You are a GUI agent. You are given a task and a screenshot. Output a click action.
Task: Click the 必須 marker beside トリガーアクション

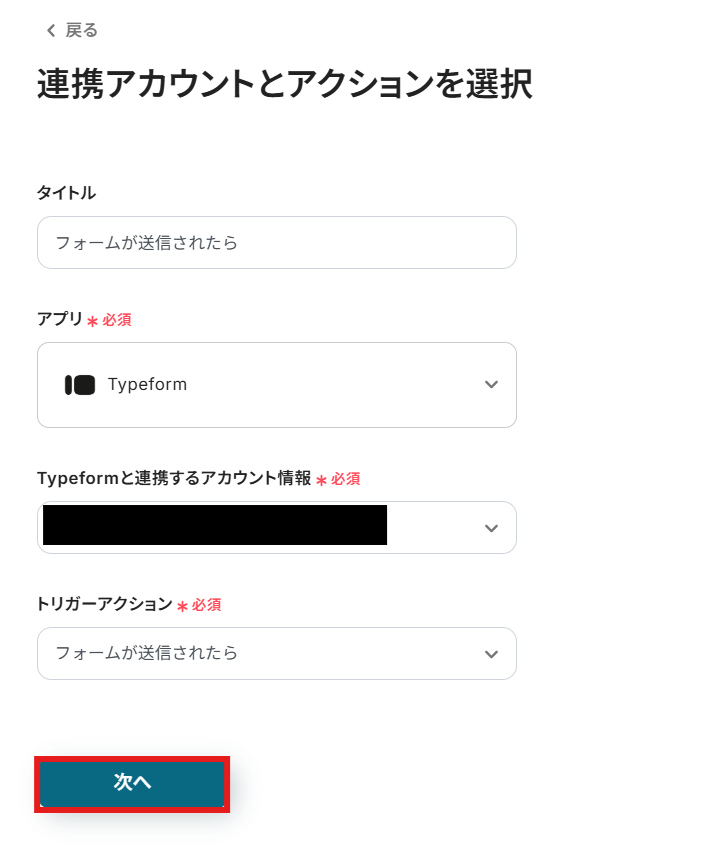point(206,605)
